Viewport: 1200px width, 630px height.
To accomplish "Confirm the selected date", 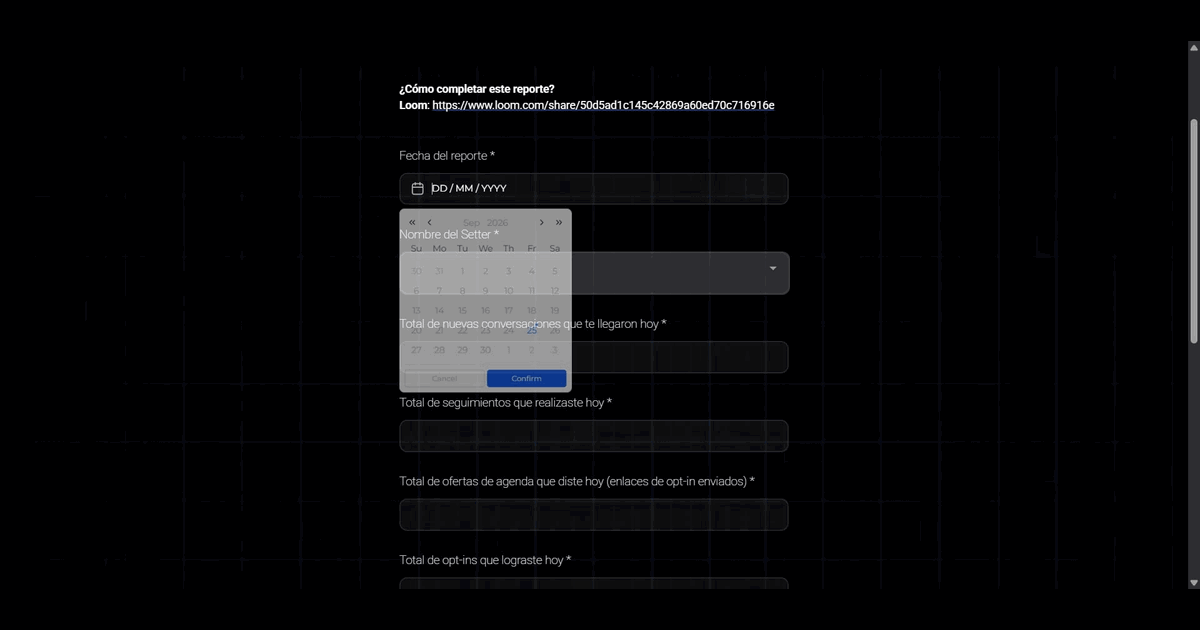I will (x=526, y=378).
